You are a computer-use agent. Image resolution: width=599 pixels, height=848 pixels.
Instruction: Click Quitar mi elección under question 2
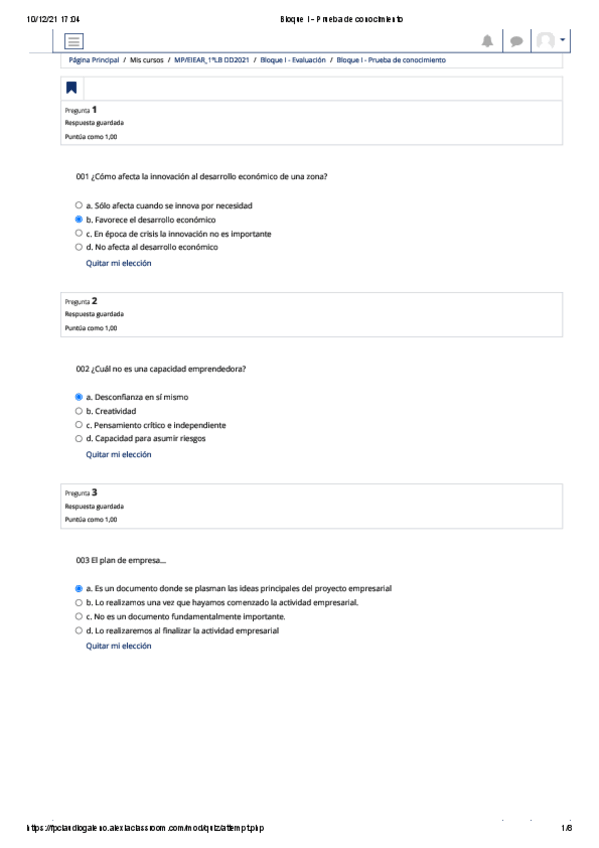(118, 455)
